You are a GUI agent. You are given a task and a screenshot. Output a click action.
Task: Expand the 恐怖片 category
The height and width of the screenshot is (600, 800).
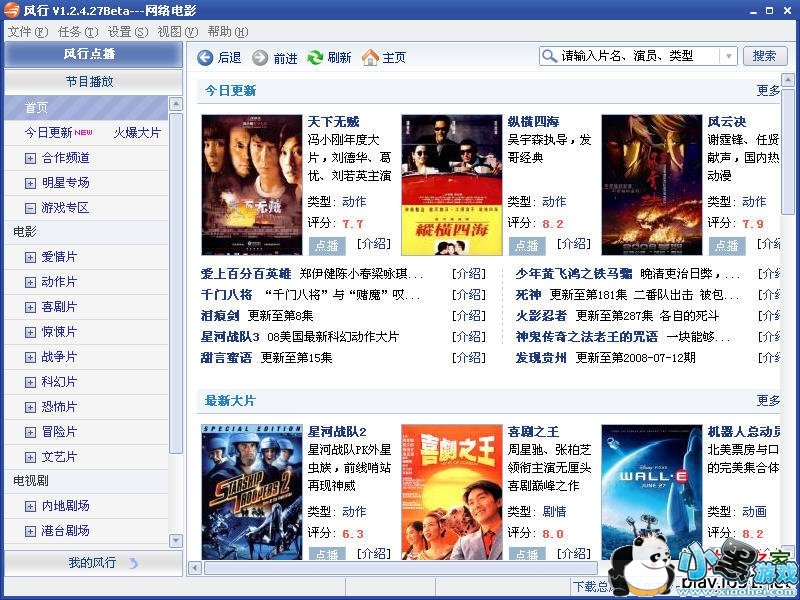coord(30,407)
